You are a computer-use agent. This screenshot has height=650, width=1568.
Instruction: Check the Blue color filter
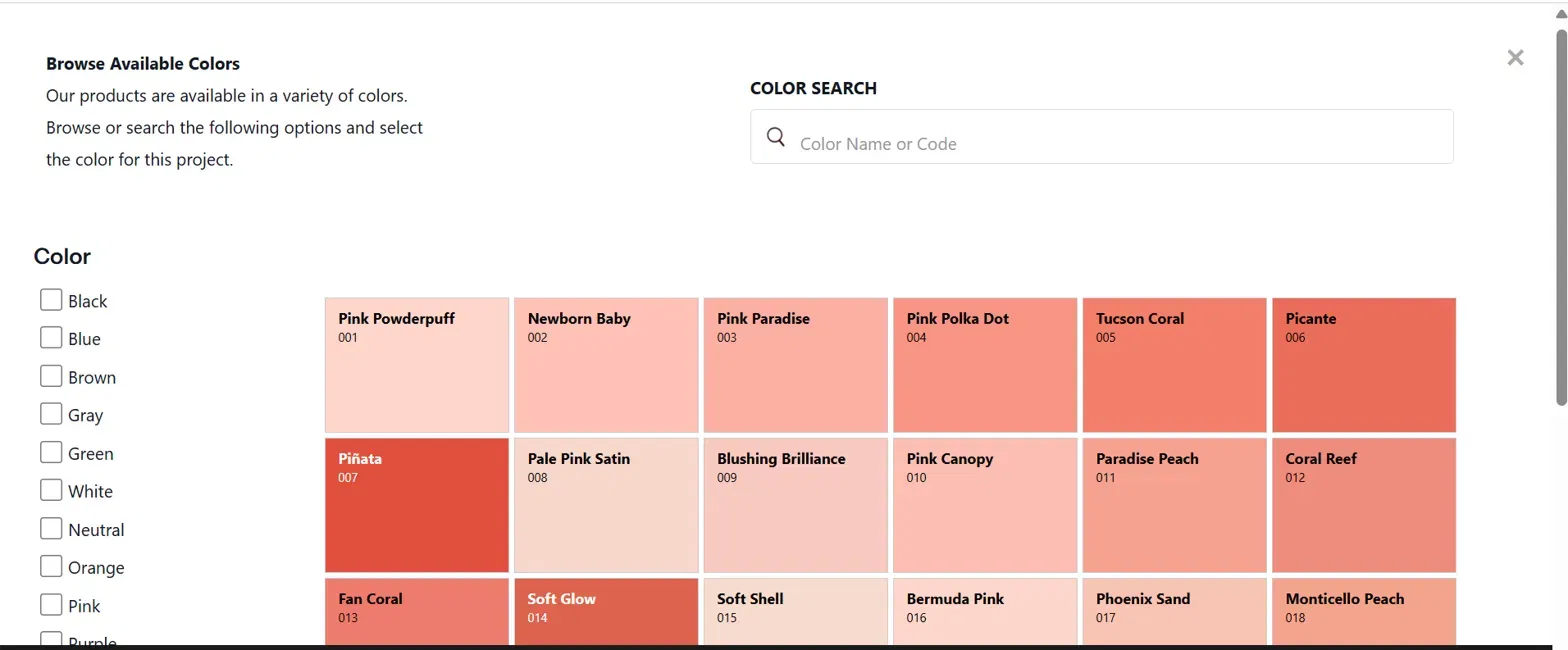pos(51,338)
